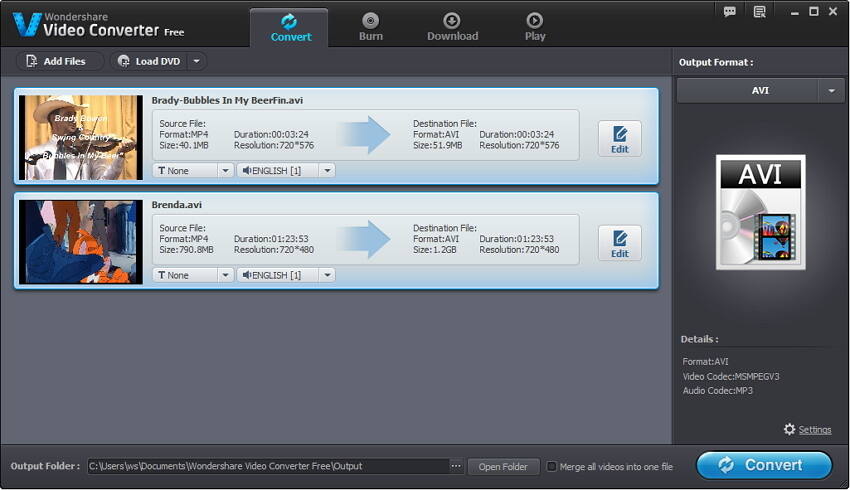
Task: Expand the Output Format dropdown arrow
Action: coord(832,91)
